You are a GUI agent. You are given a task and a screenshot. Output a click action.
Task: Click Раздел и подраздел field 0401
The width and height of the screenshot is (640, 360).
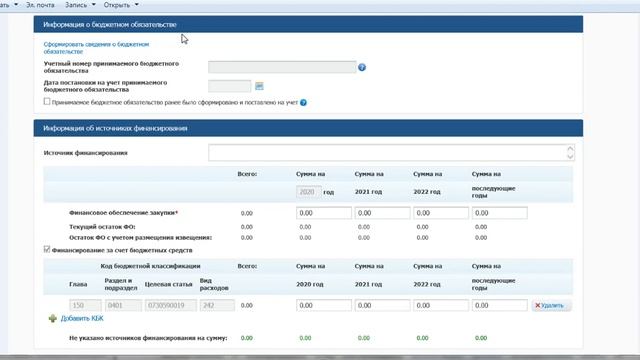[x=123, y=305]
